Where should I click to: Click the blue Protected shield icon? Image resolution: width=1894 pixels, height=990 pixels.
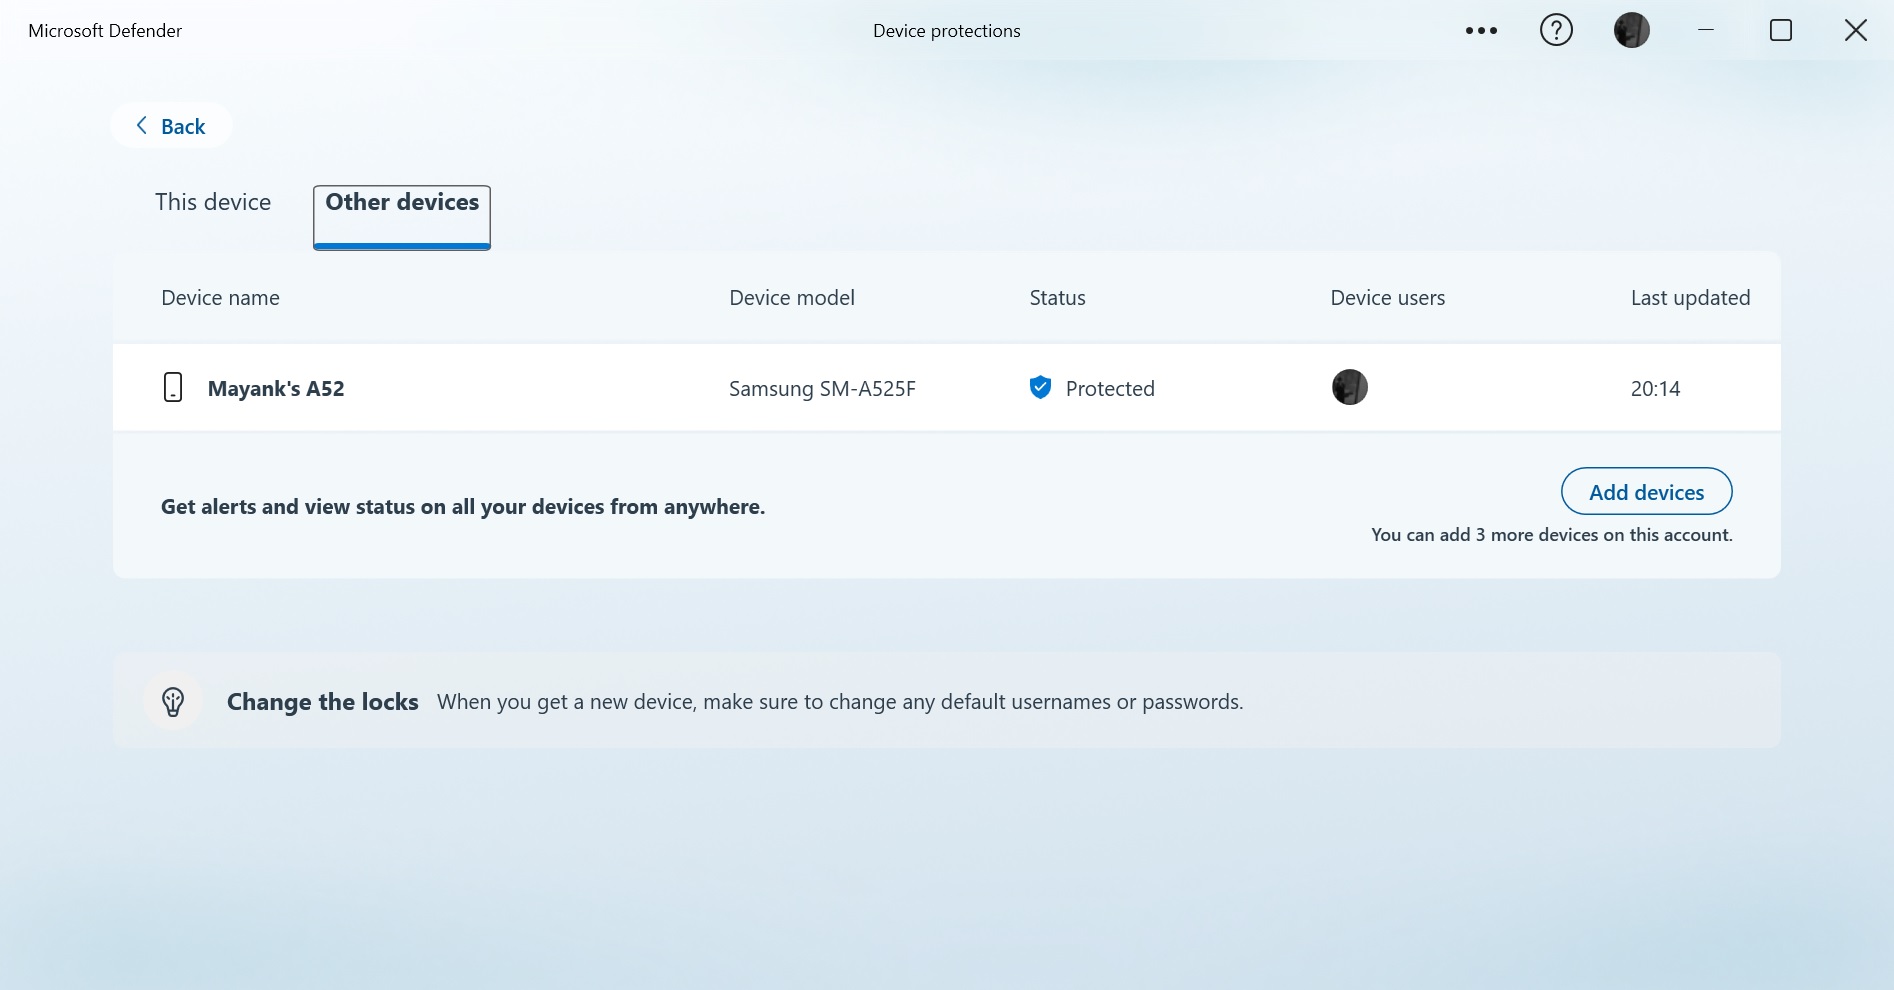pos(1040,387)
